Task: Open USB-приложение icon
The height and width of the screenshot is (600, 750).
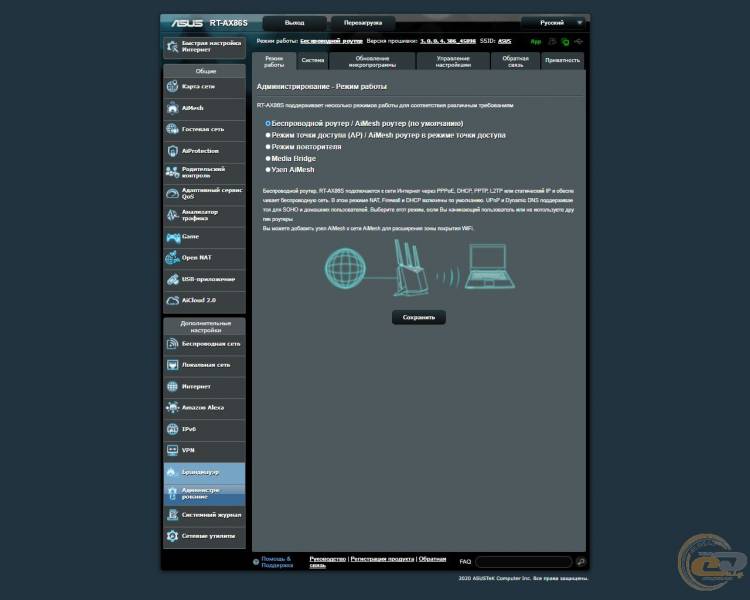Action: [x=172, y=279]
